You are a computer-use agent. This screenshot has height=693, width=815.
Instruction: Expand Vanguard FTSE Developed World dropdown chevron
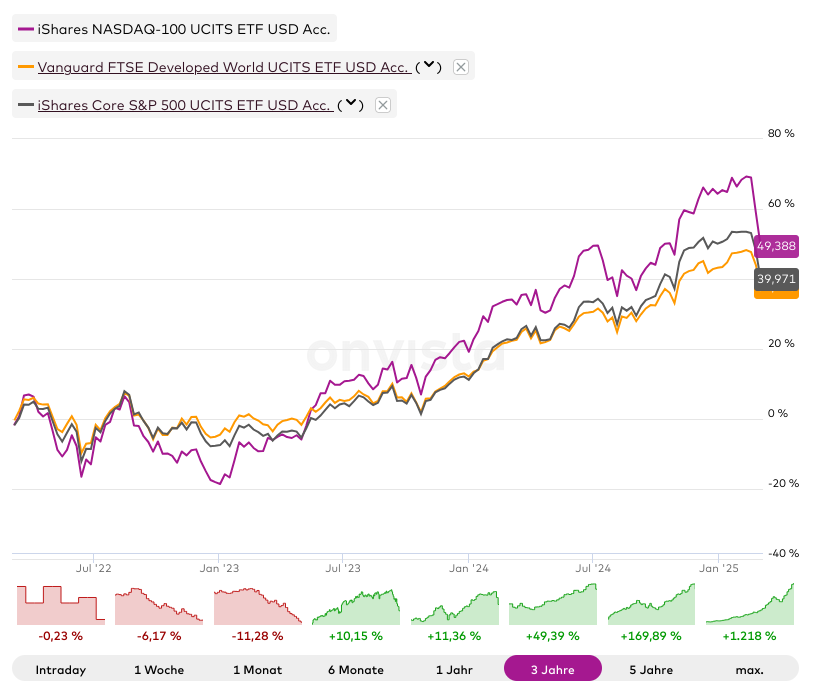428,67
